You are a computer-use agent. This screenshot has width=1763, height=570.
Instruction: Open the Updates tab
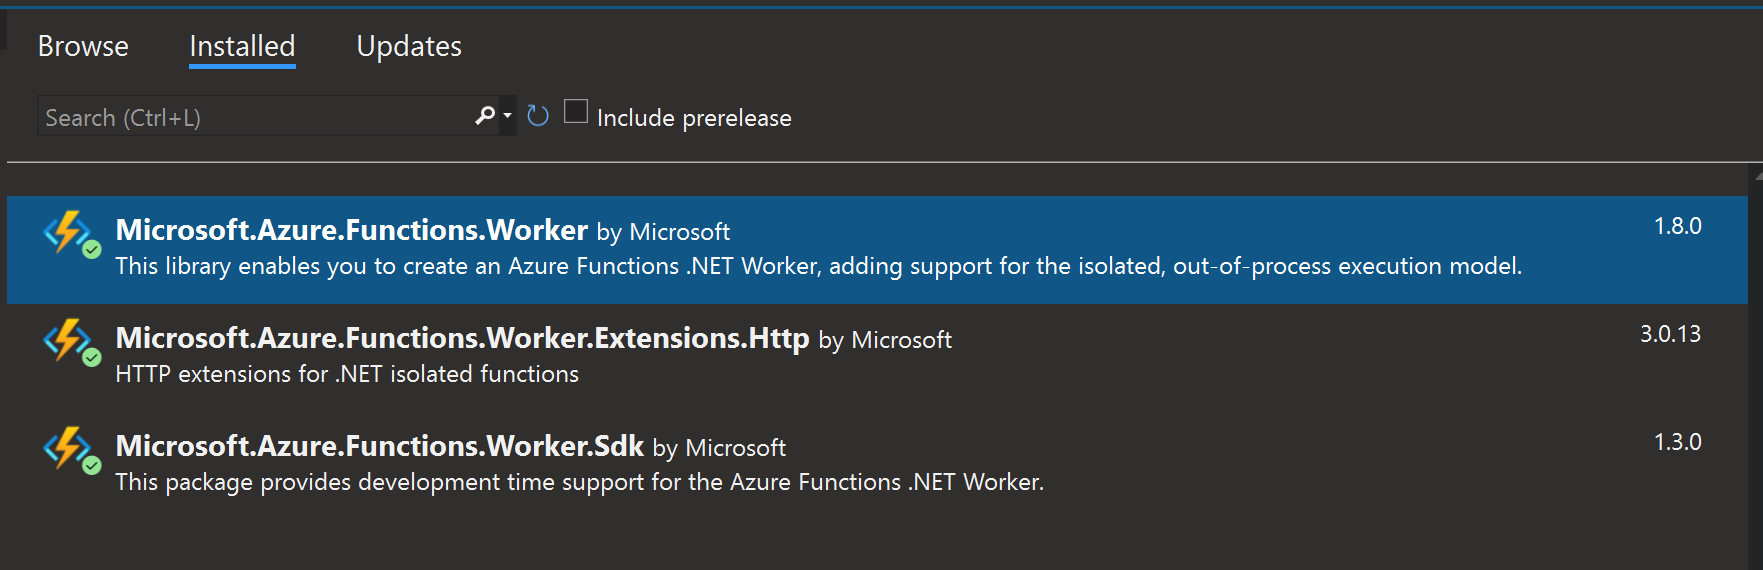[x=409, y=46]
